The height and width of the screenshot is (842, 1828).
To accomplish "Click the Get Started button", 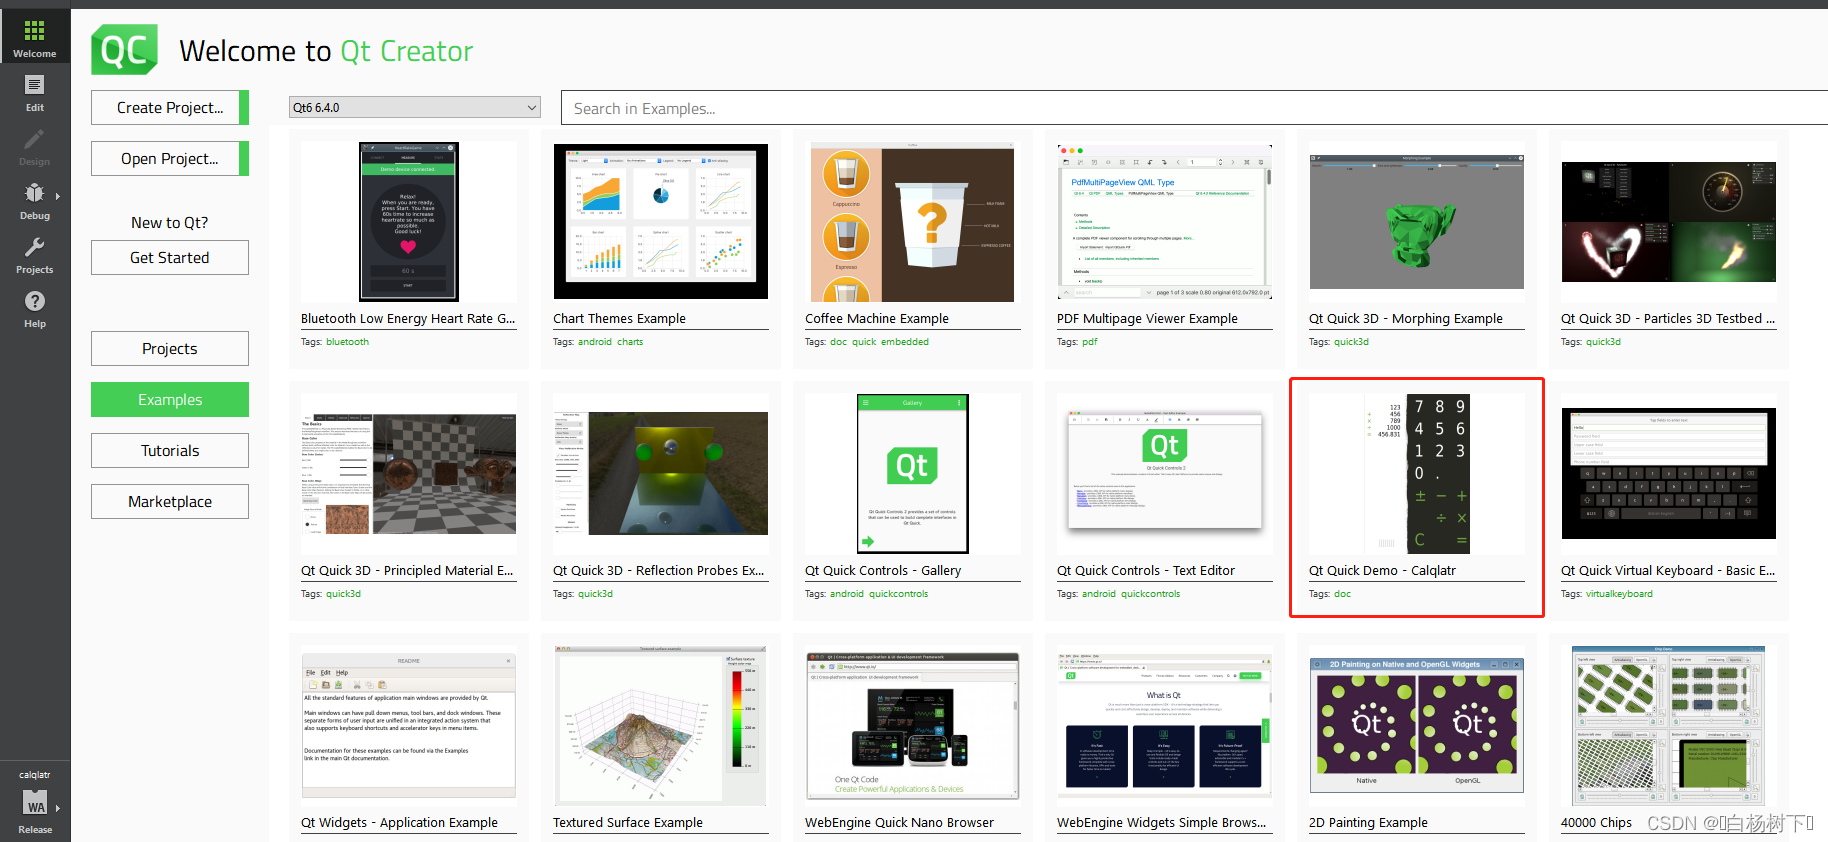I will pos(170,257).
